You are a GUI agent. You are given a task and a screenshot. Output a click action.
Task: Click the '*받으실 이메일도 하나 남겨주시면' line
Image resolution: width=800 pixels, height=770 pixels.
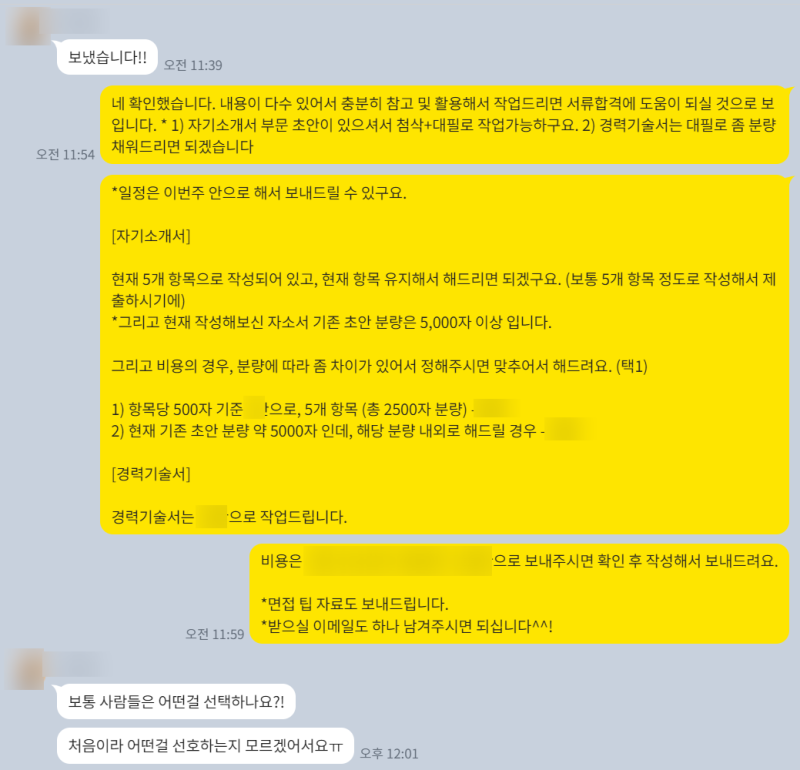click(x=407, y=626)
